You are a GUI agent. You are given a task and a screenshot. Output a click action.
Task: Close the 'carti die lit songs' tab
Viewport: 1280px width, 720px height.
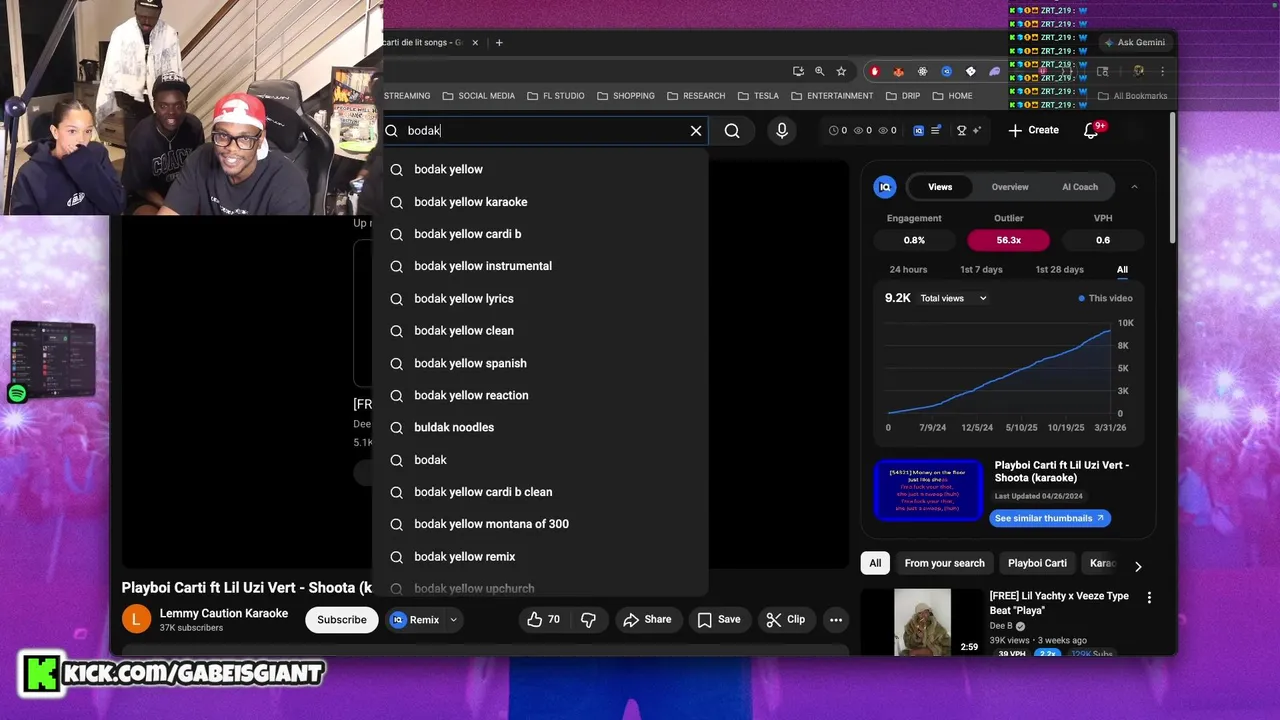click(475, 42)
